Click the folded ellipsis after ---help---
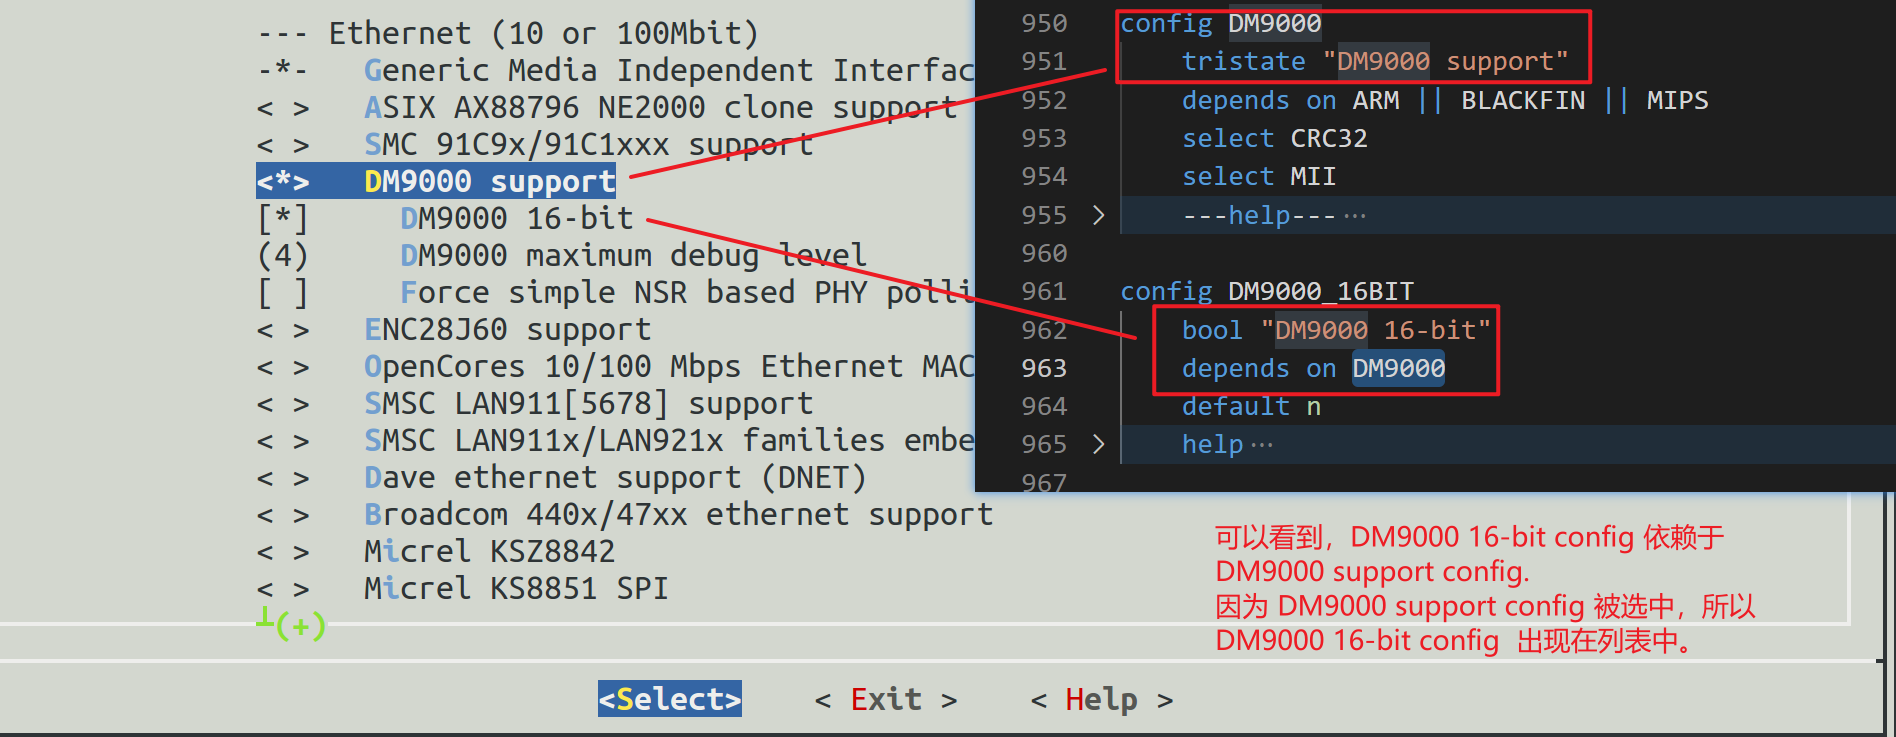Viewport: 1896px width, 737px height. pos(1355,216)
